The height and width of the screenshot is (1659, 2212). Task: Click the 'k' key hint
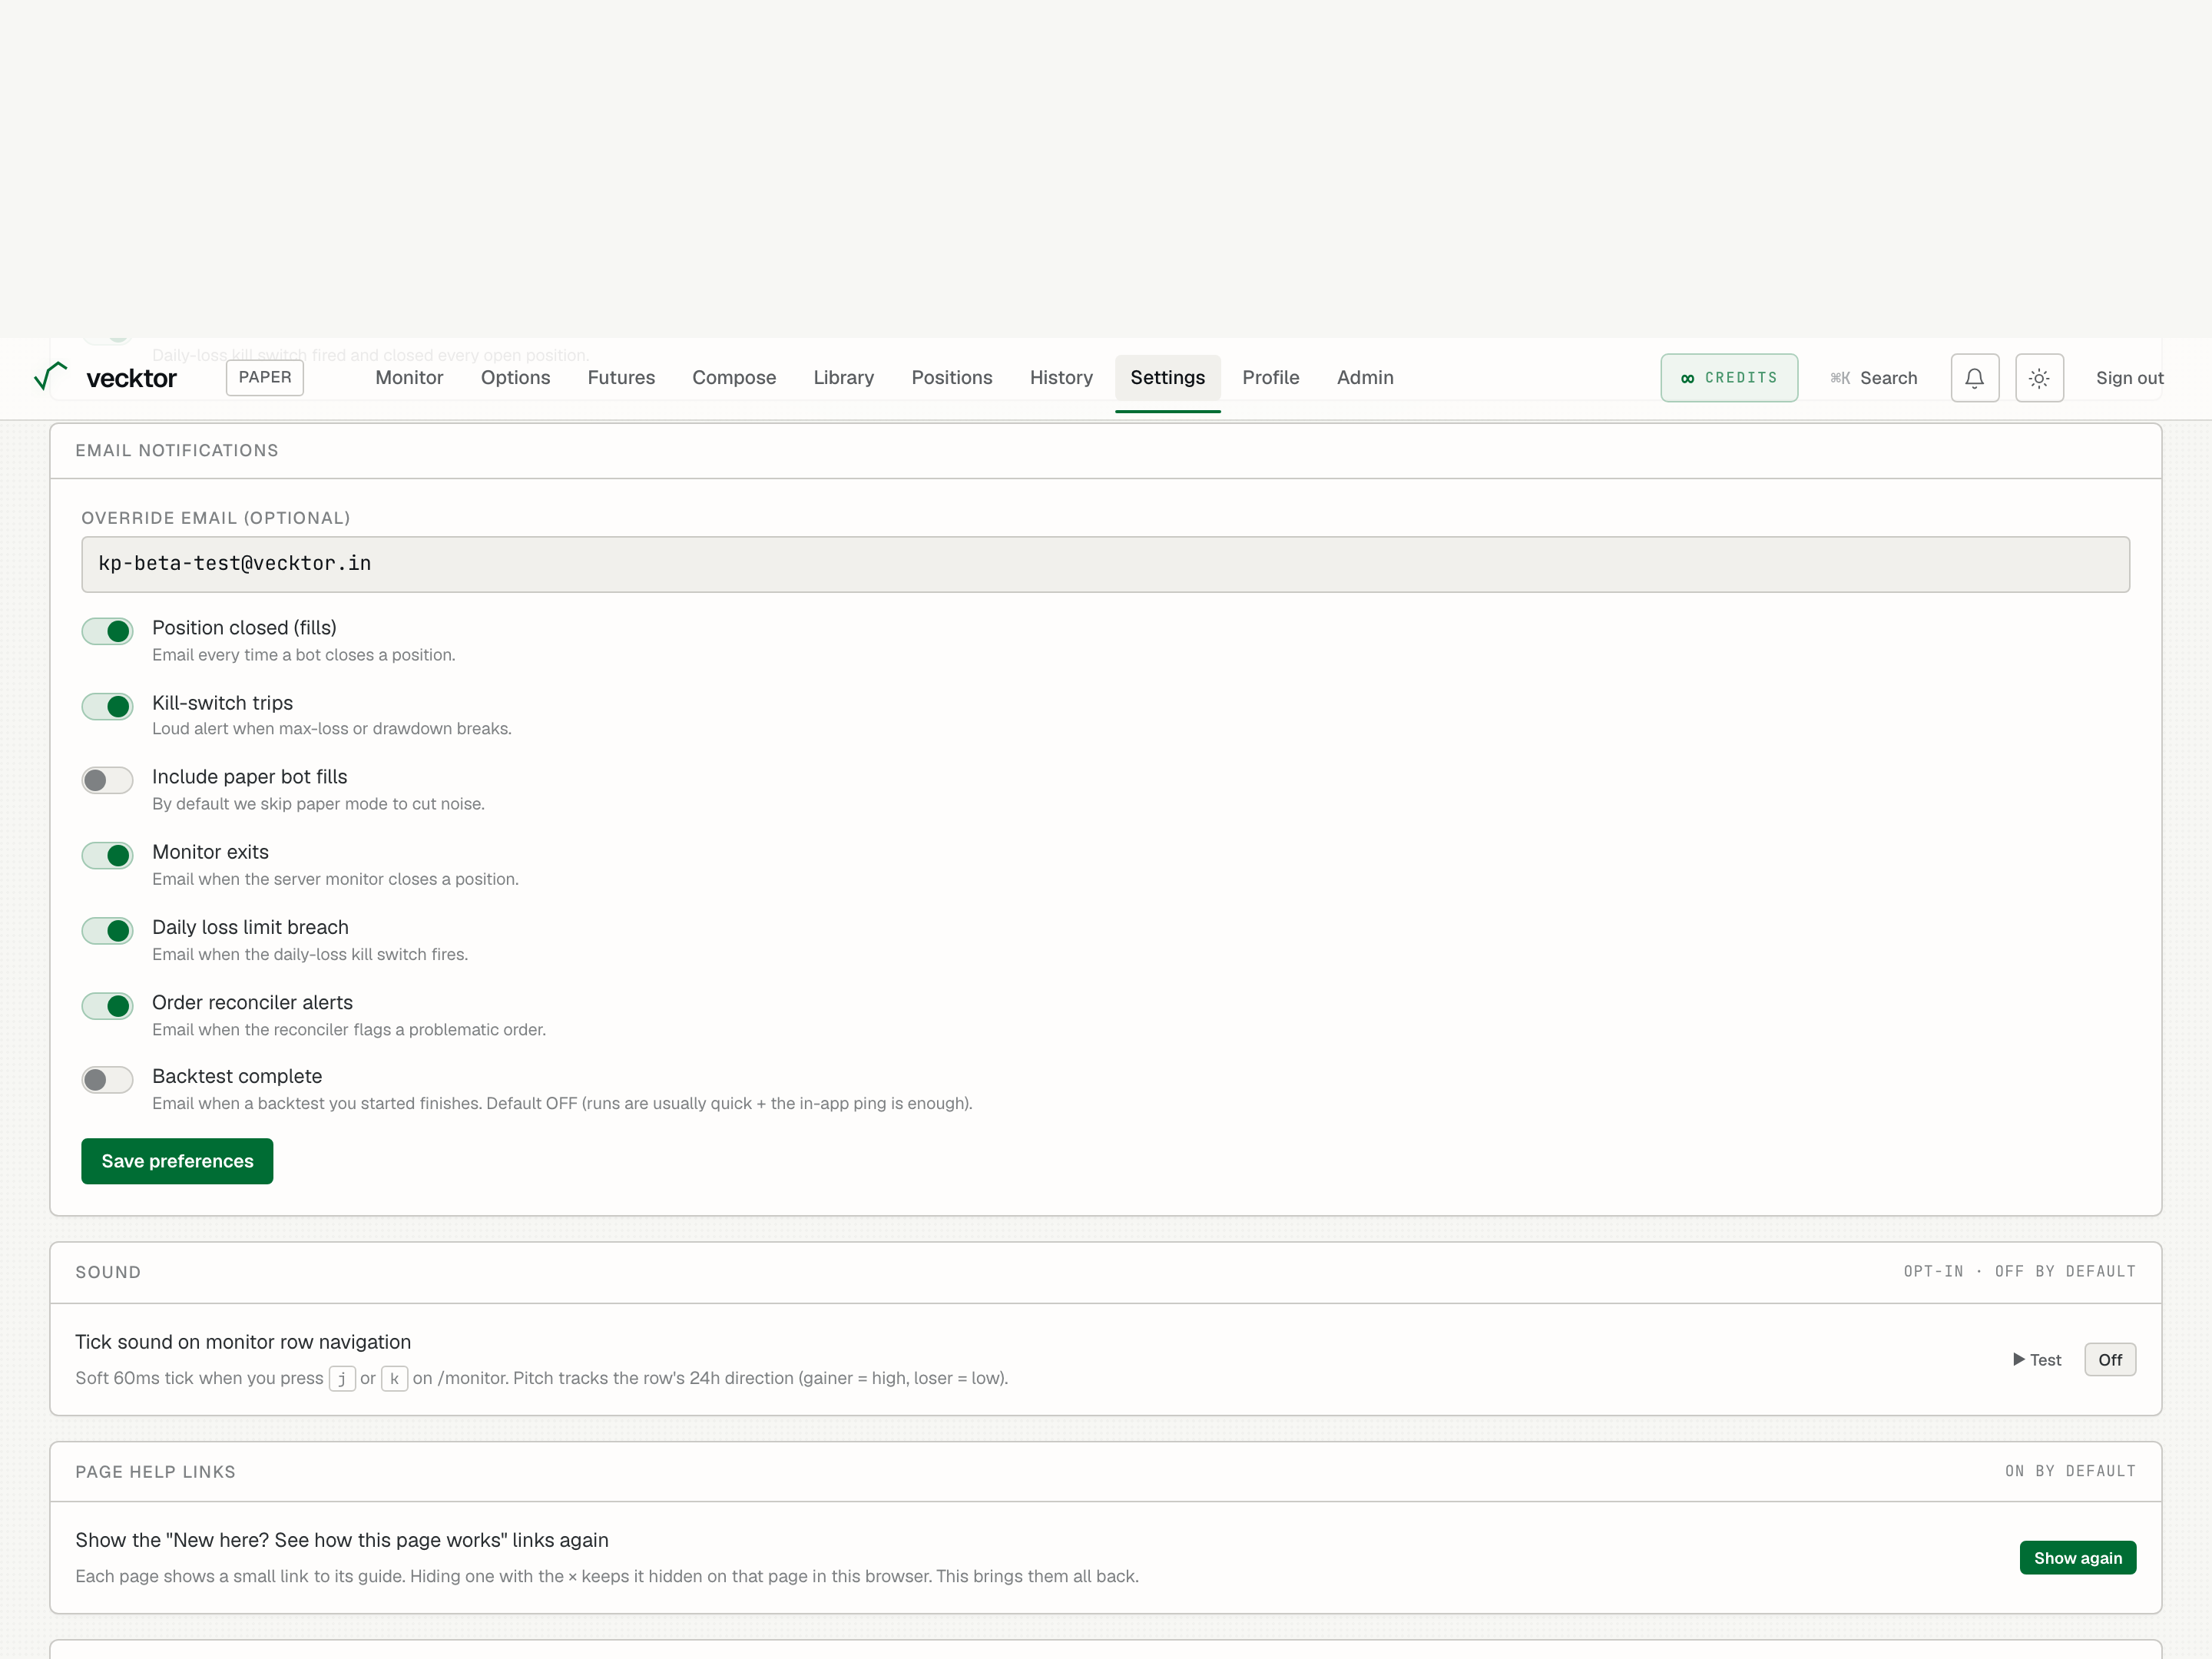coord(394,1379)
